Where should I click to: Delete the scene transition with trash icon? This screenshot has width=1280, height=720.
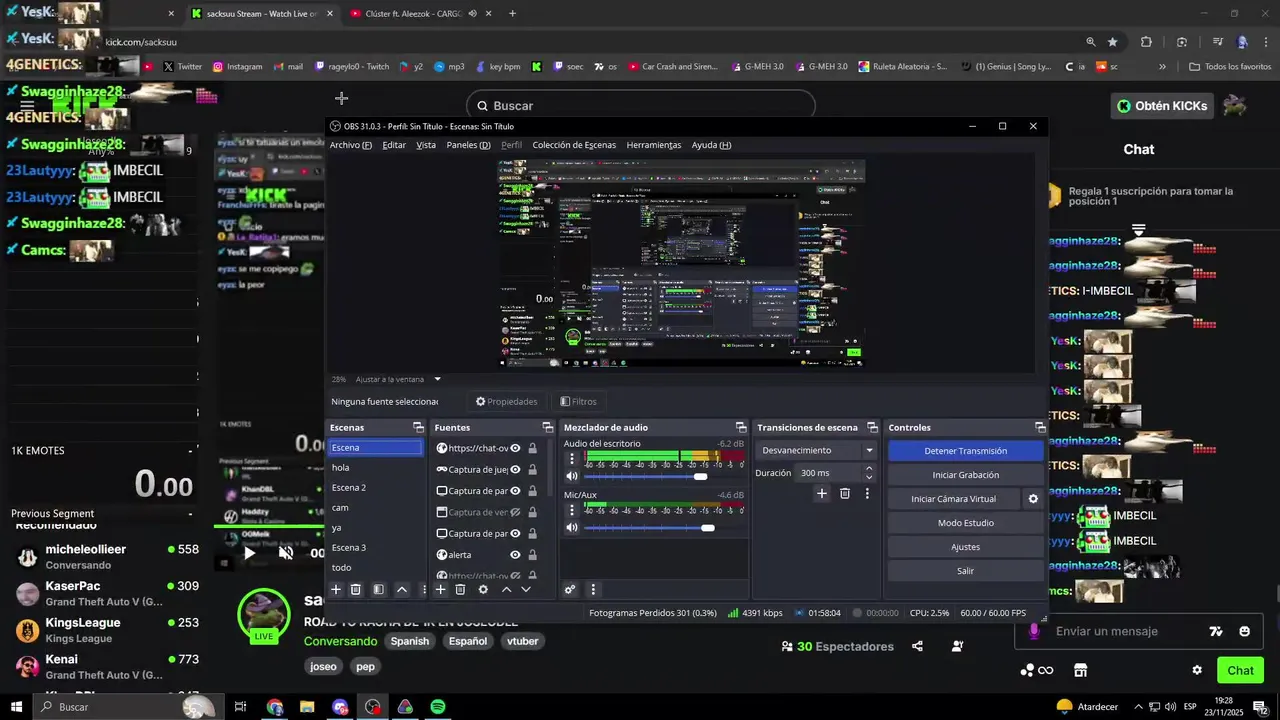(845, 493)
